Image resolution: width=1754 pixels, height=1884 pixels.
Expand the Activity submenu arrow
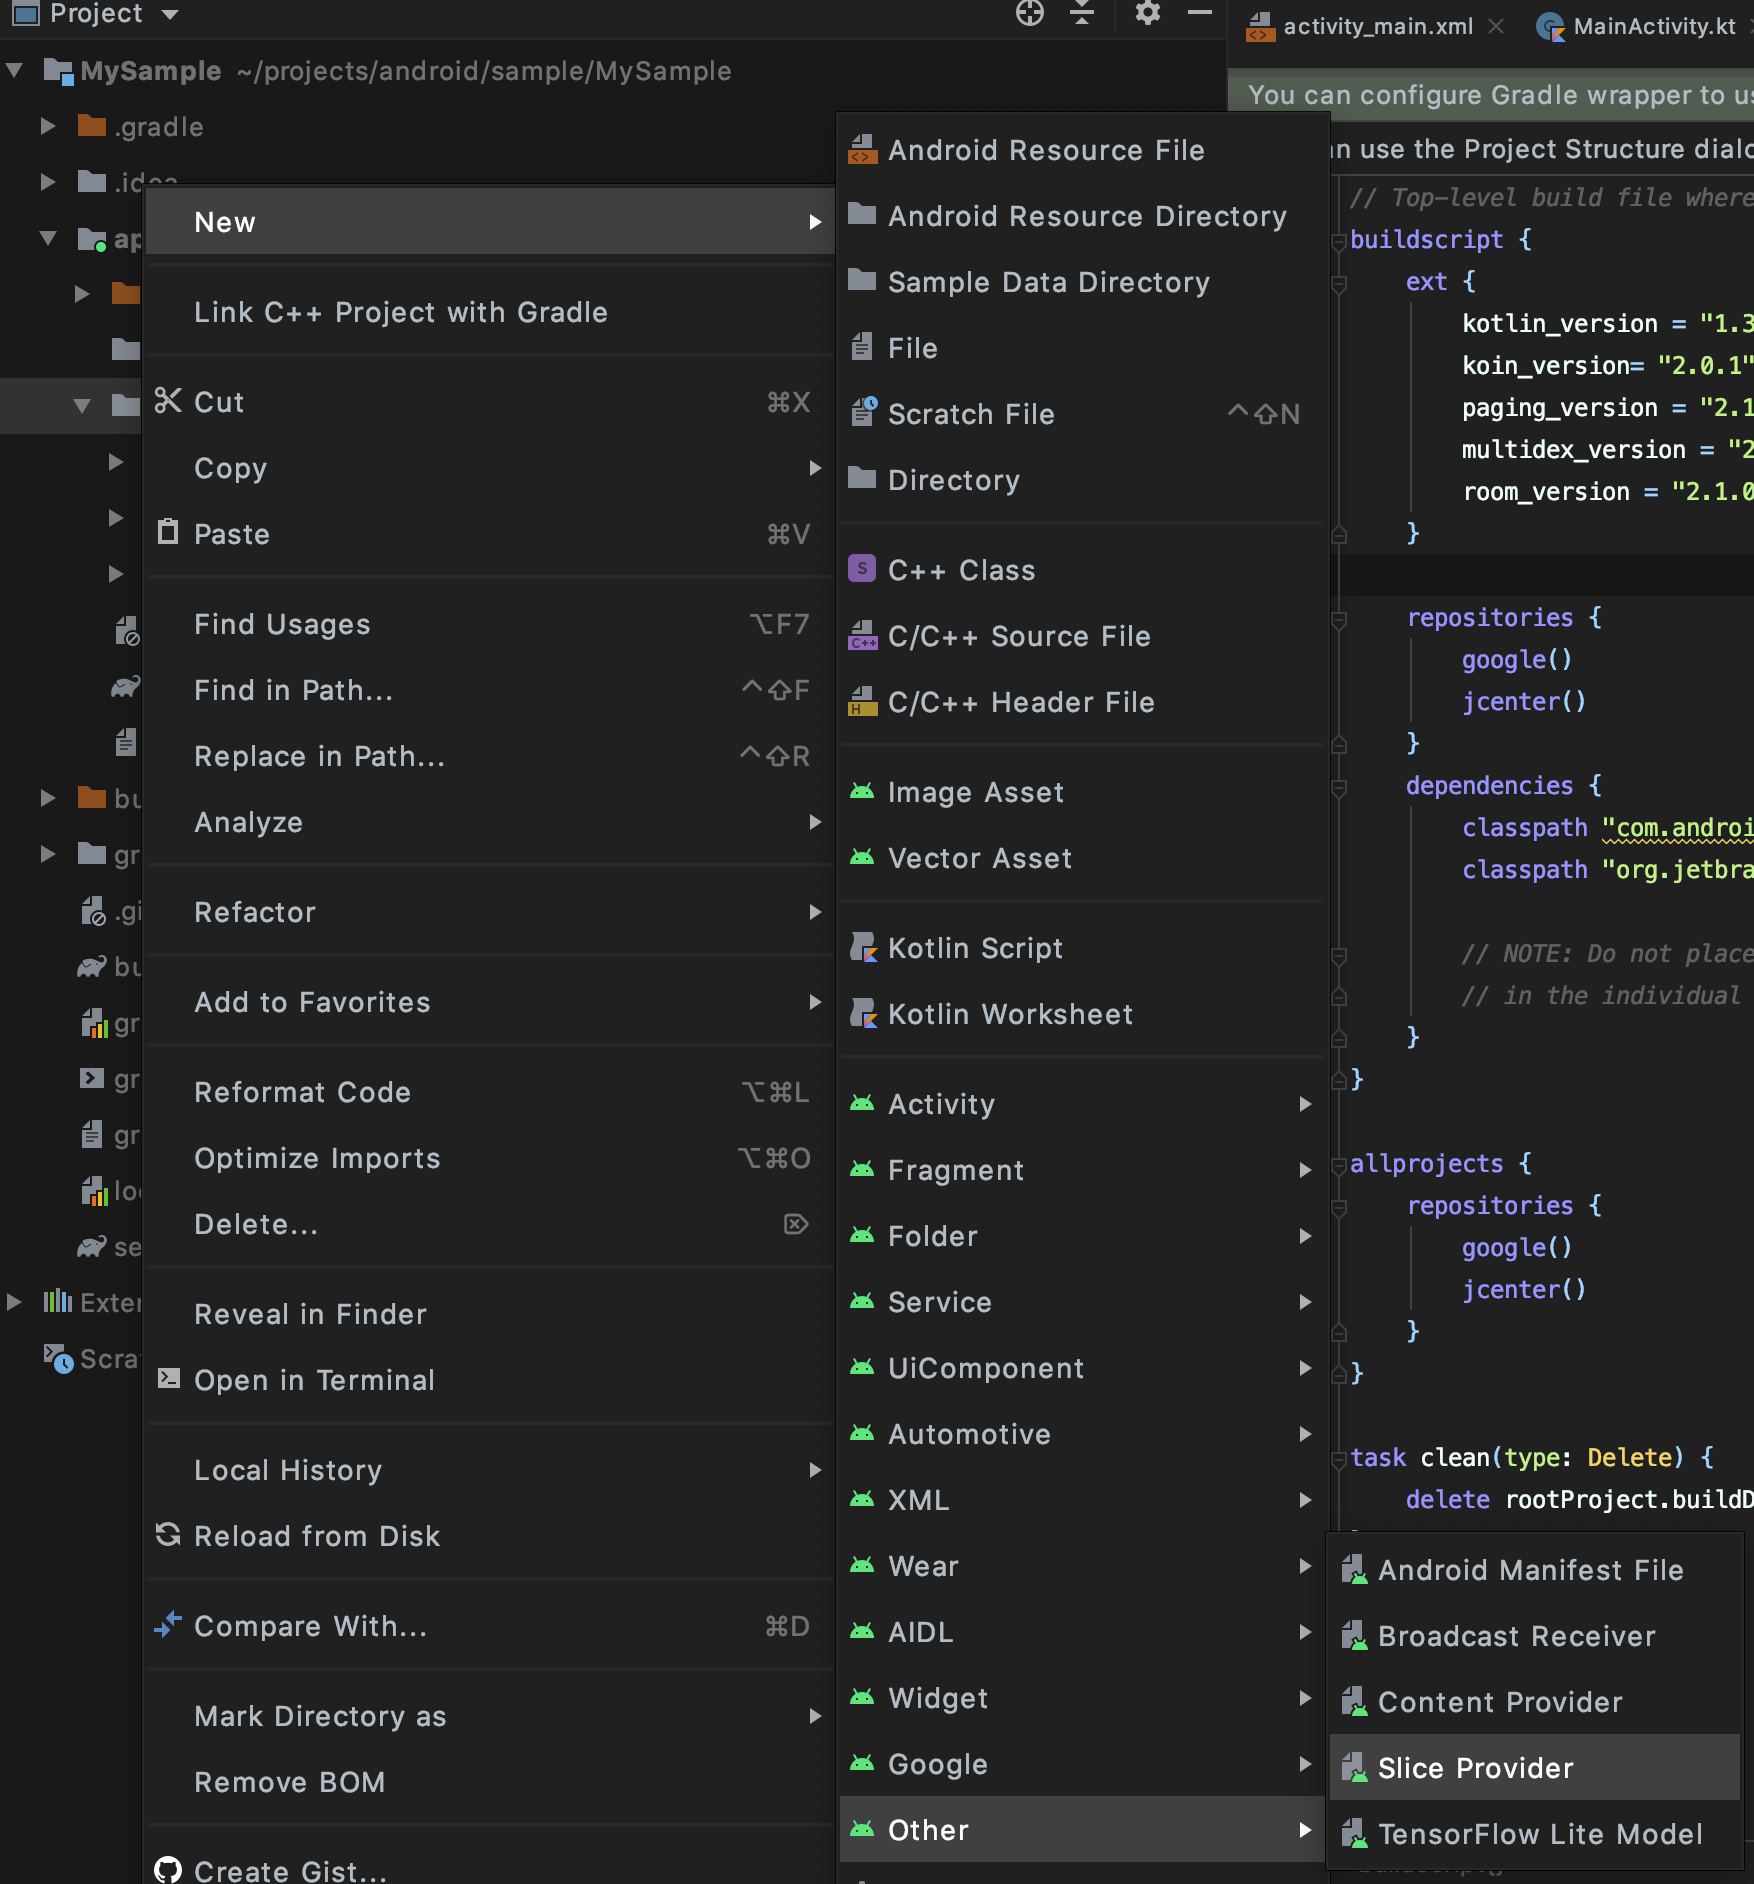coord(1305,1104)
